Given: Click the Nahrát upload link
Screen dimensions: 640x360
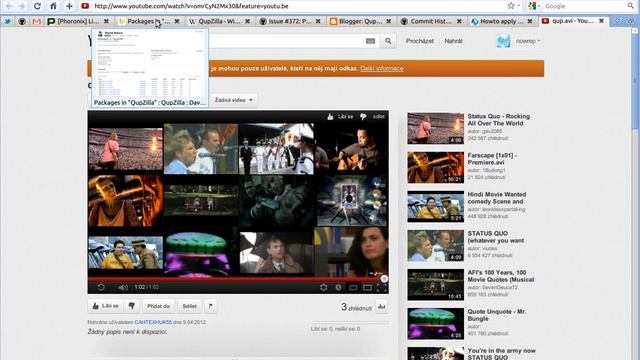Looking at the screenshot, I should (453, 41).
